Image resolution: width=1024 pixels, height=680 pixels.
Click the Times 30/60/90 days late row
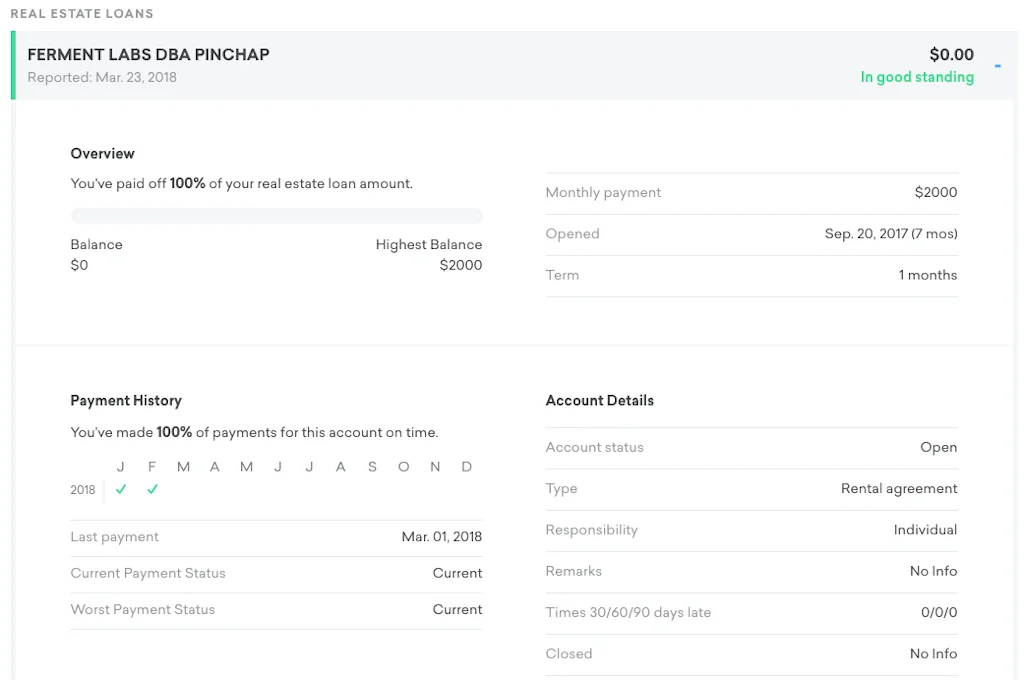coord(751,612)
